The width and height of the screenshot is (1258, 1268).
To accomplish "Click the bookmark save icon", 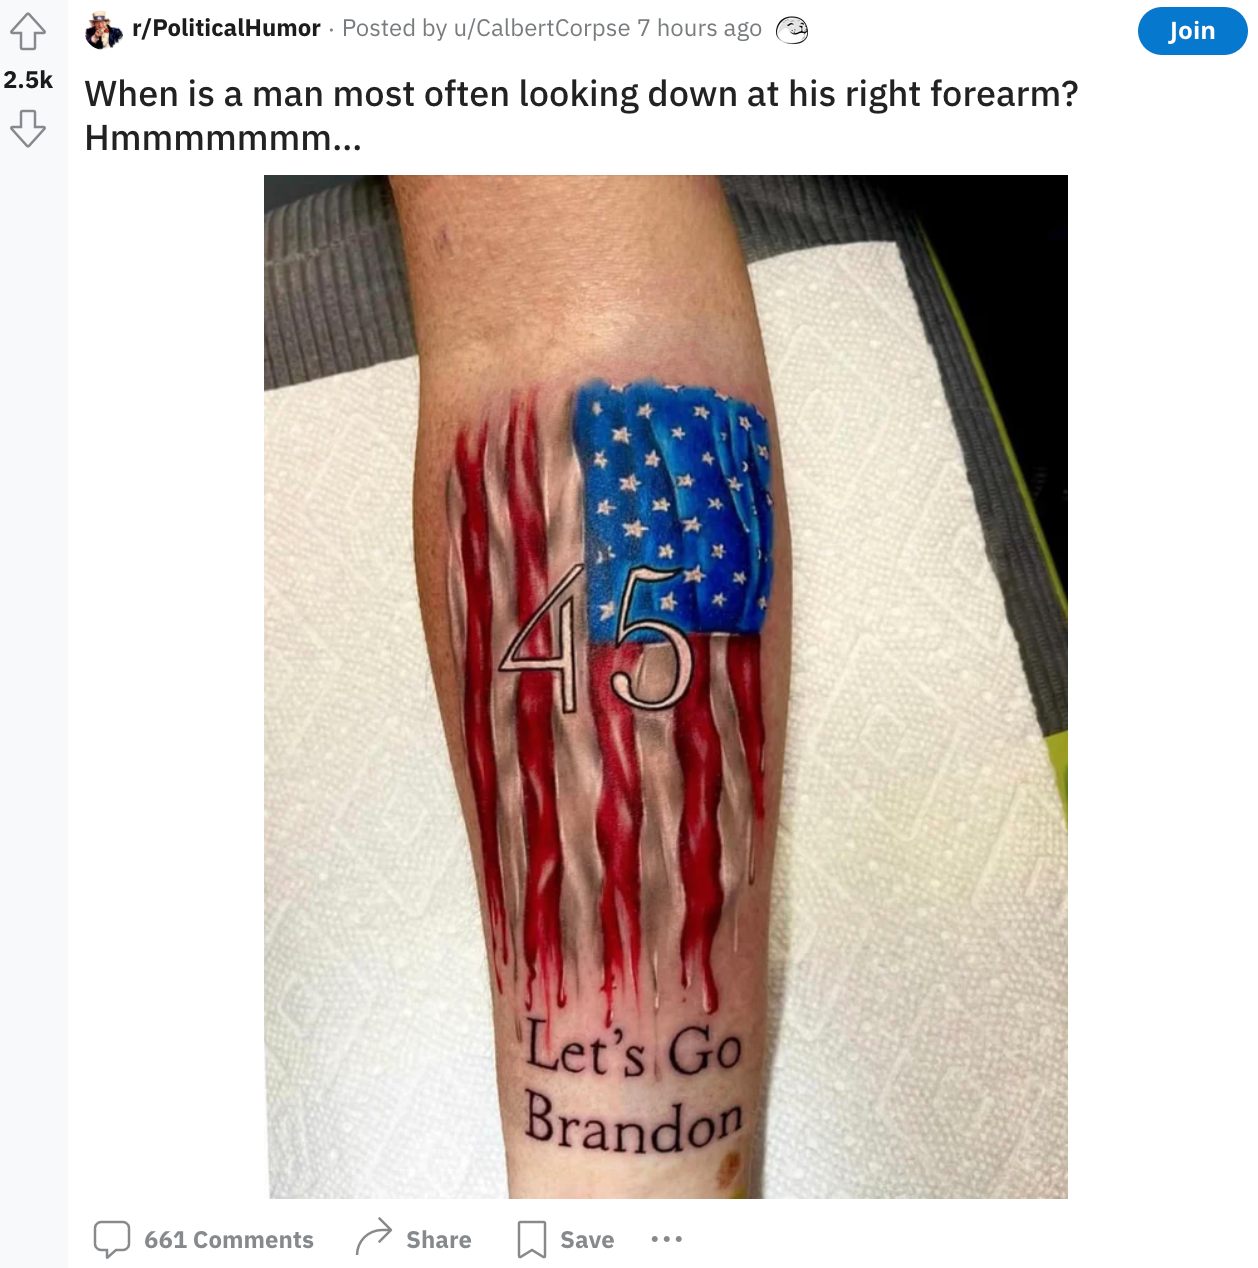I will point(532,1239).
